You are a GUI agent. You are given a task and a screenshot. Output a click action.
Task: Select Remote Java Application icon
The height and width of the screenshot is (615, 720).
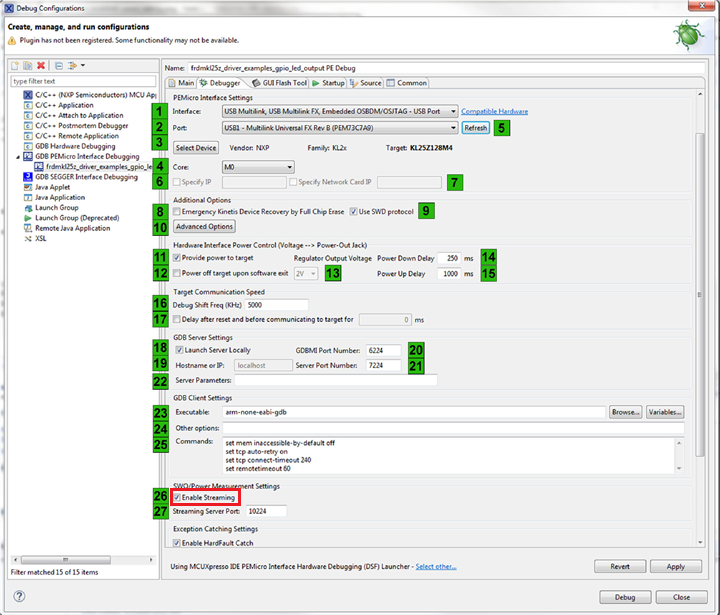tap(28, 228)
